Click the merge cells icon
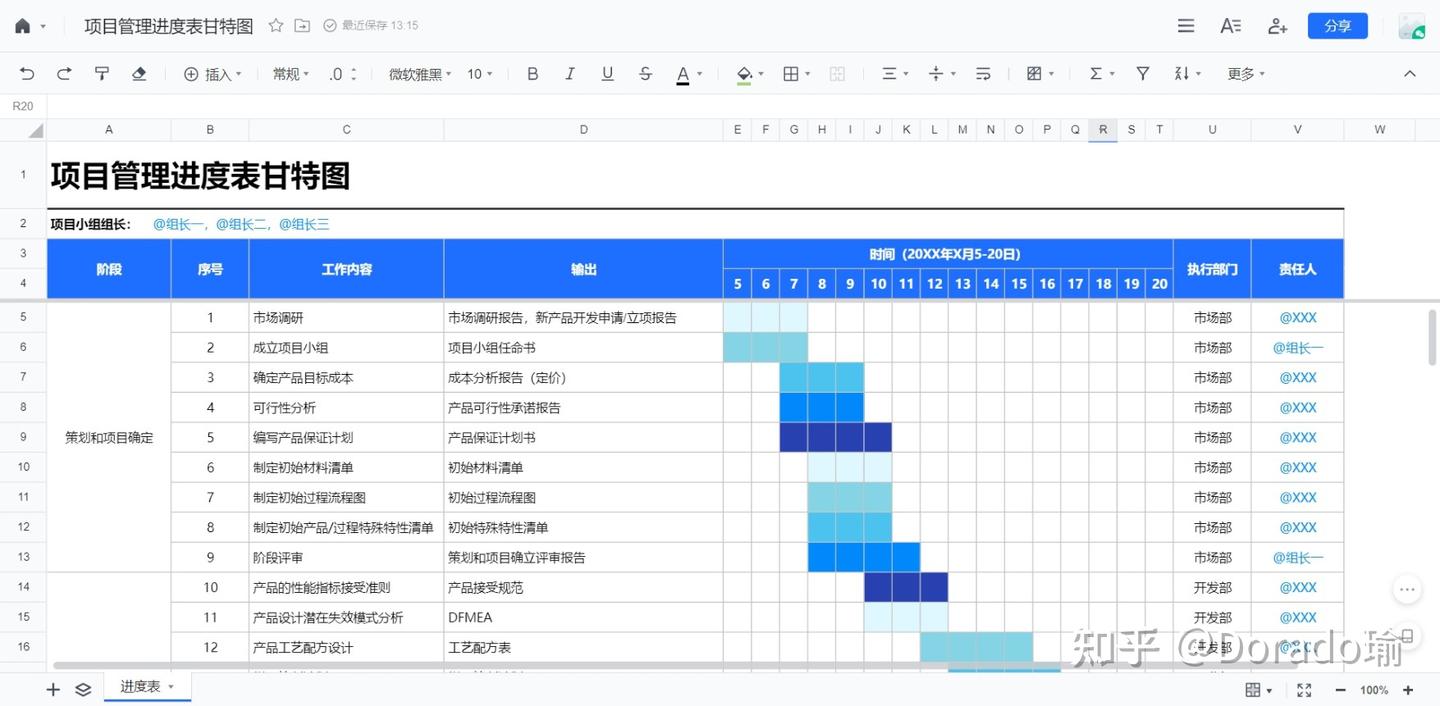The width and height of the screenshot is (1440, 706). click(x=838, y=74)
